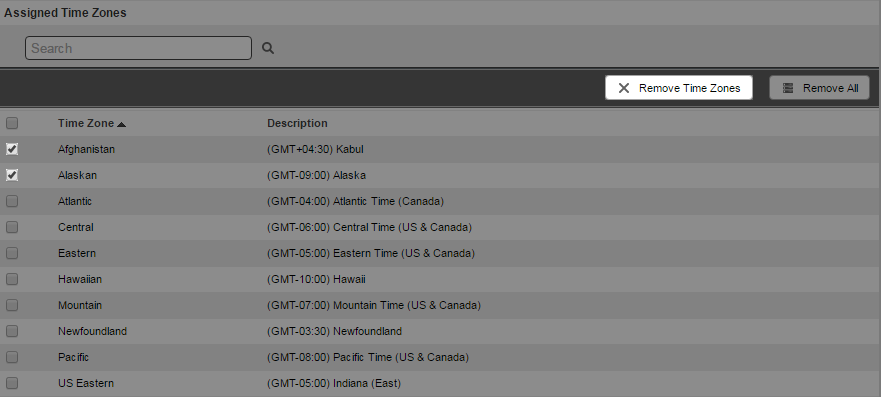Uncheck the Afghanistan time zone checkbox
Screen dimensions: 881x397
(x=12, y=149)
